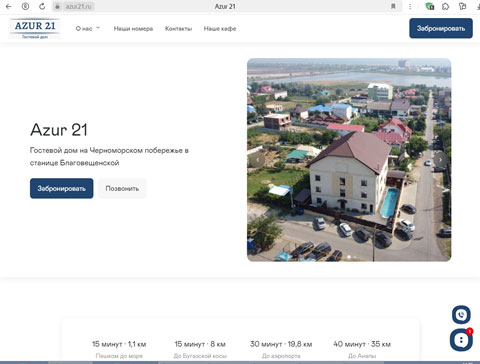Image resolution: width=480 pixels, height=364 pixels.
Task: Click the guesthouse description paragraph
Action: pos(109,157)
